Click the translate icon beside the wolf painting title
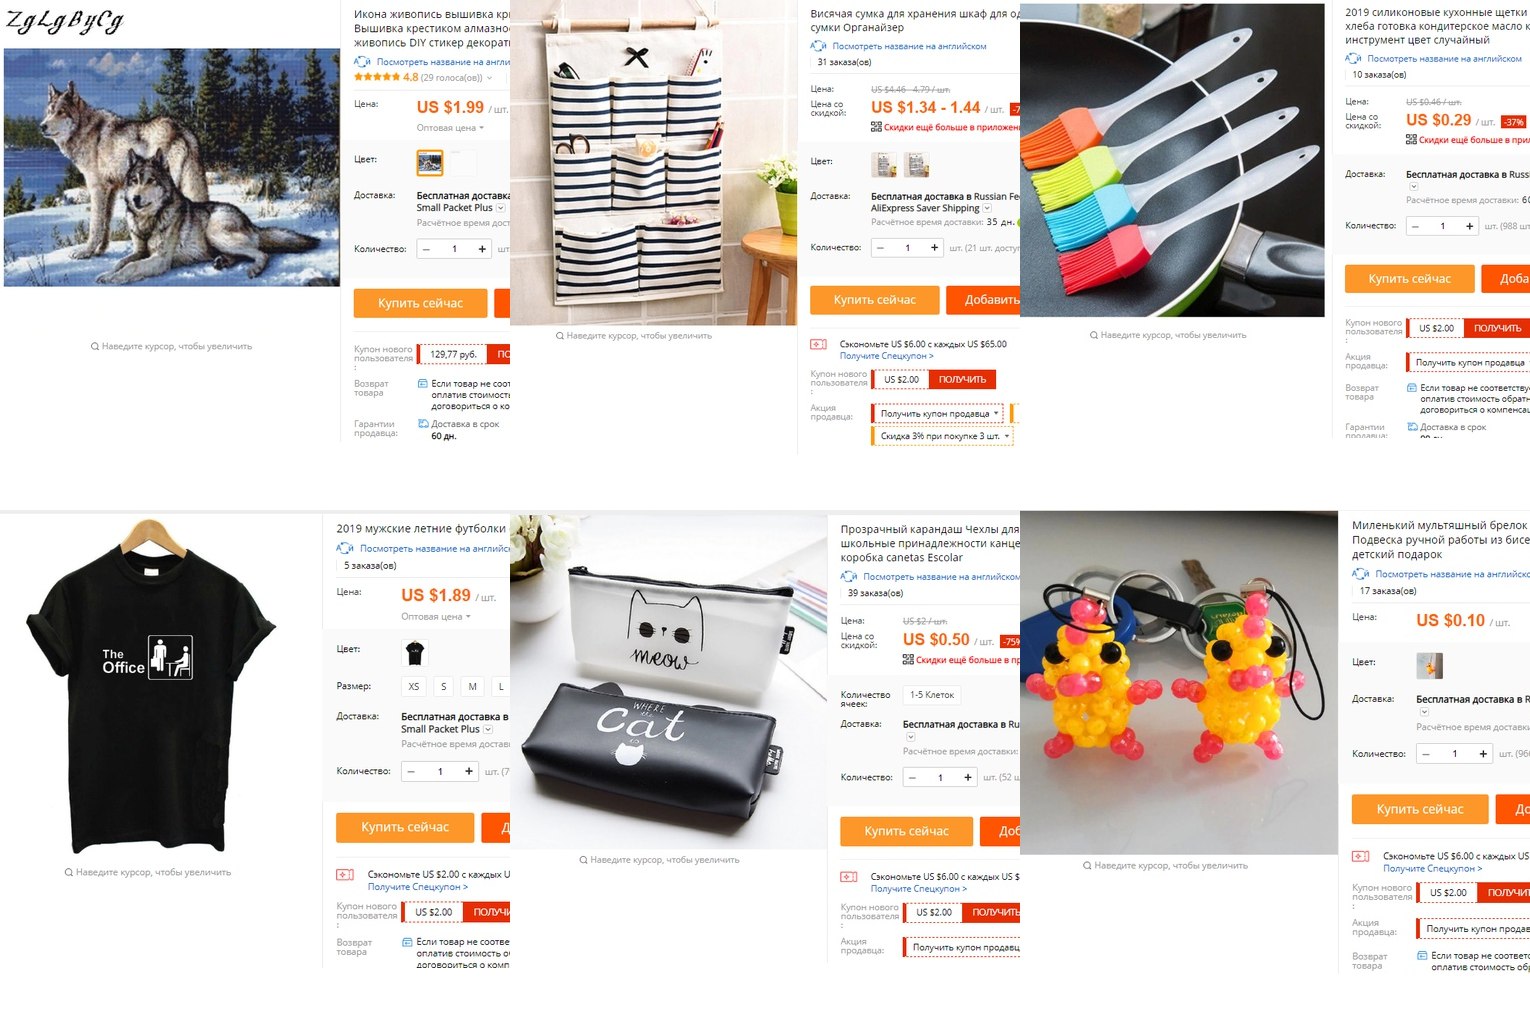This screenshot has width=1530, height=1020. tap(362, 62)
